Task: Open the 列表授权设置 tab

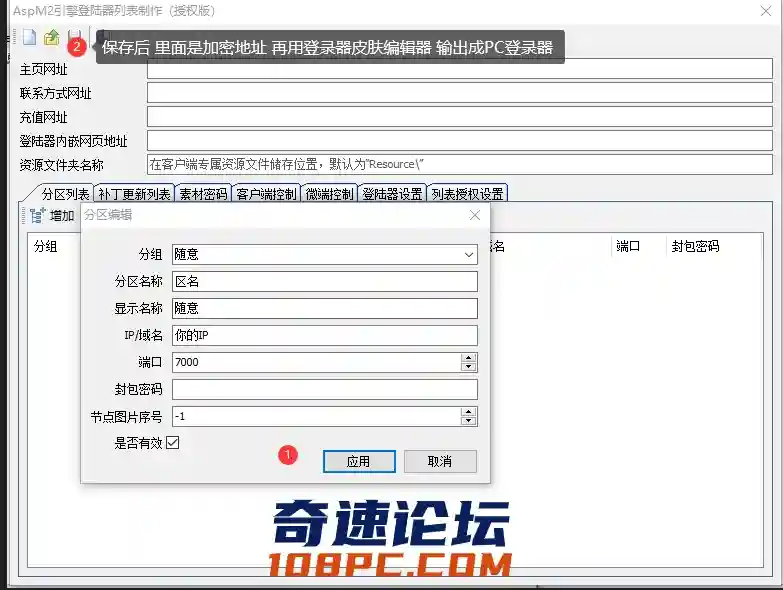Action: (x=467, y=194)
